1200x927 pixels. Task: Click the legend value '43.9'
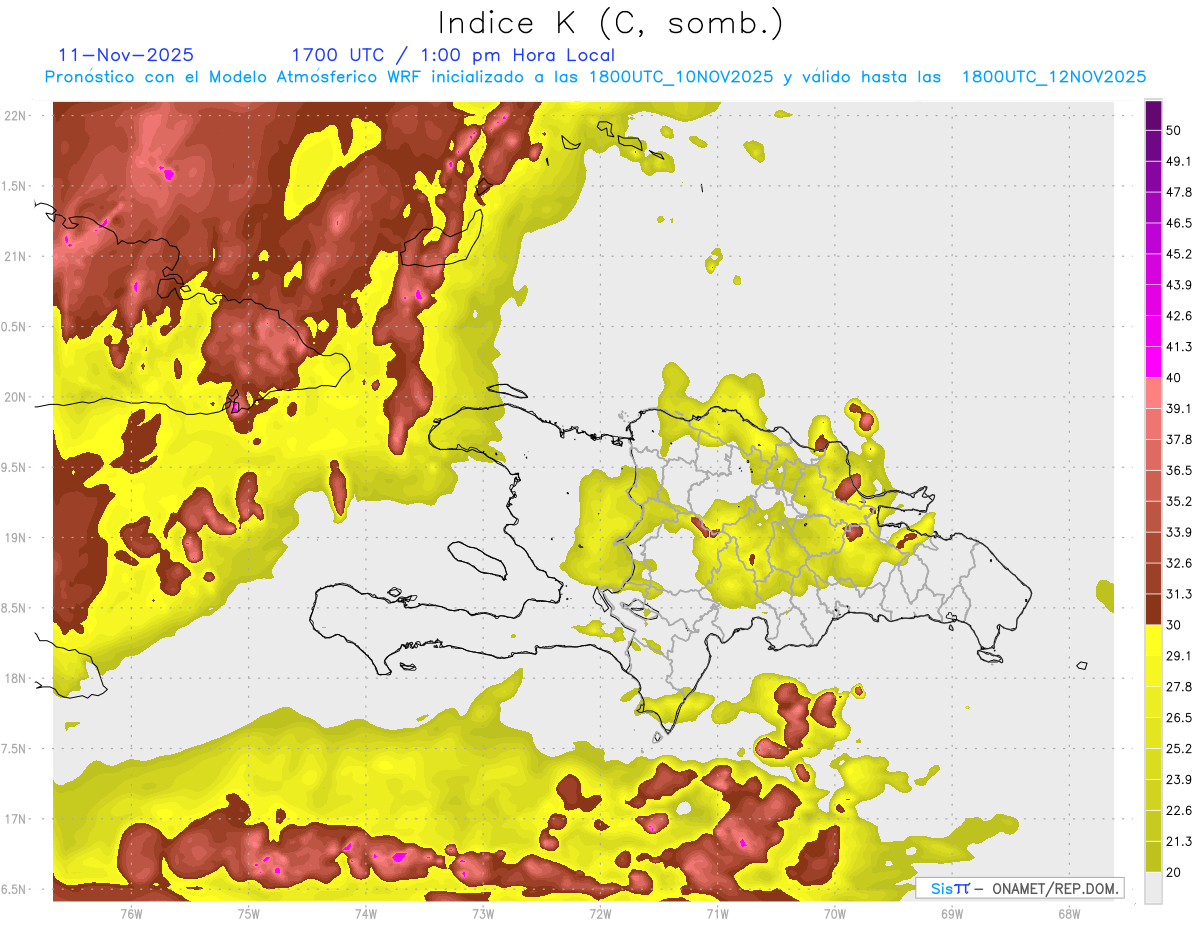[1179, 285]
